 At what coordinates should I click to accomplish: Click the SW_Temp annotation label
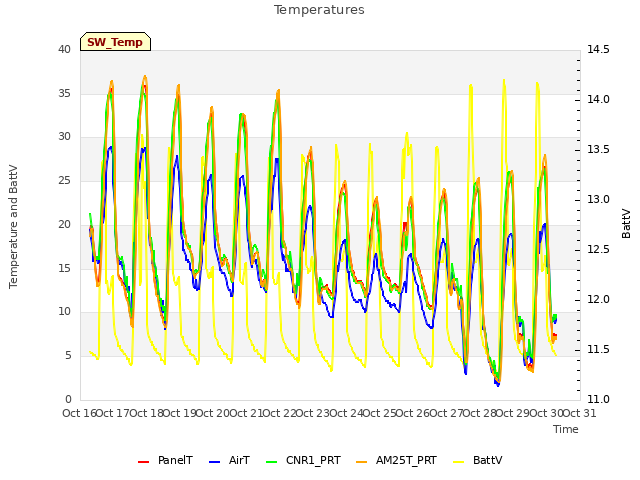[x=115, y=42]
